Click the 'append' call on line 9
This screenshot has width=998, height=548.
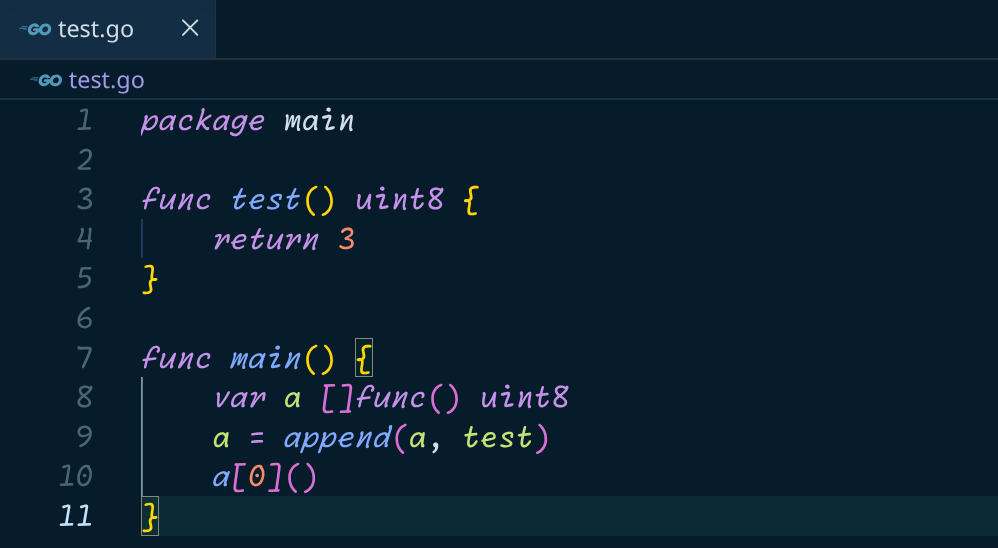(x=337, y=439)
